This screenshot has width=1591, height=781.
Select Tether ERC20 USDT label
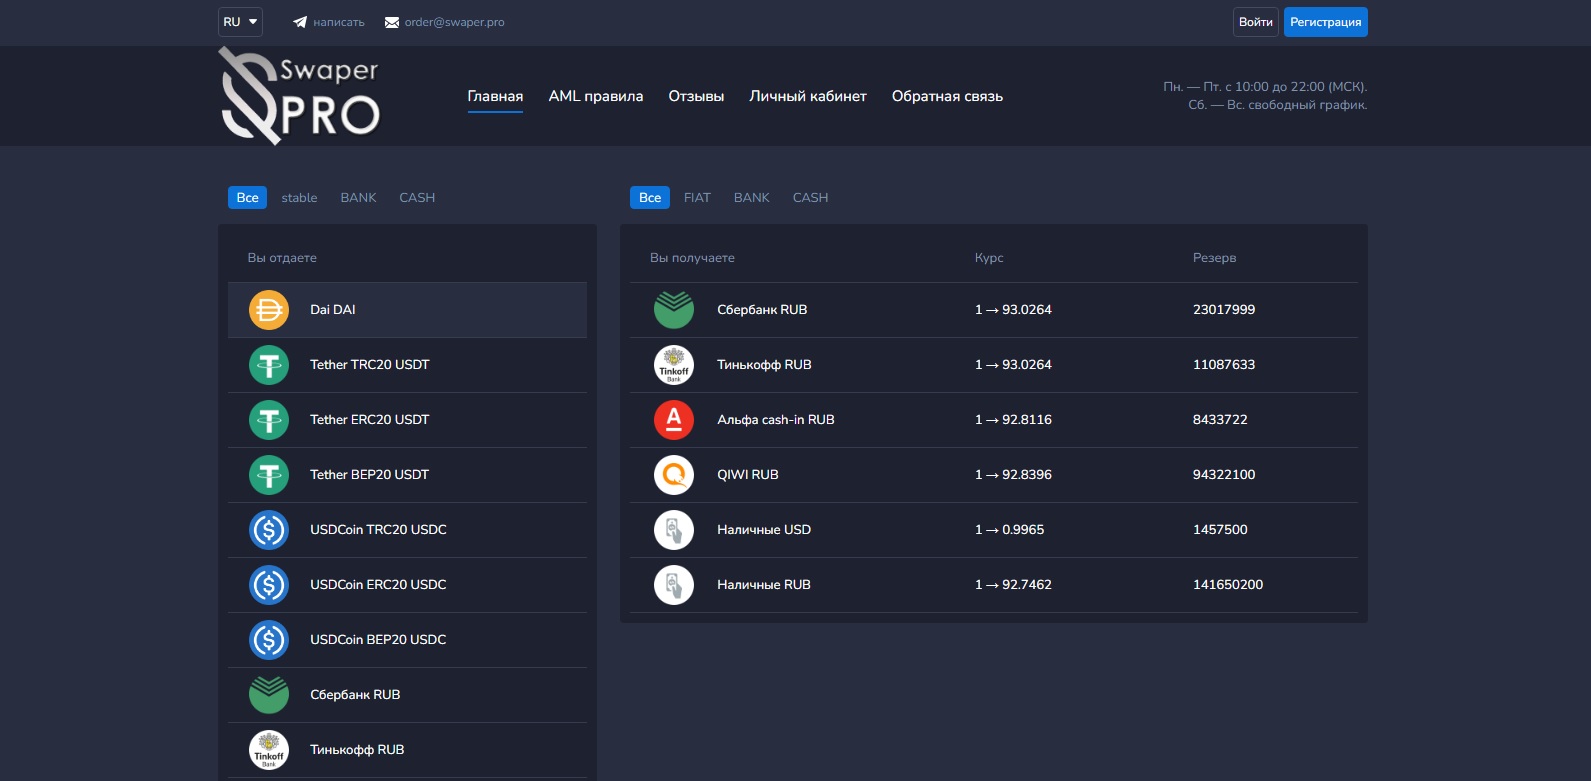(370, 420)
